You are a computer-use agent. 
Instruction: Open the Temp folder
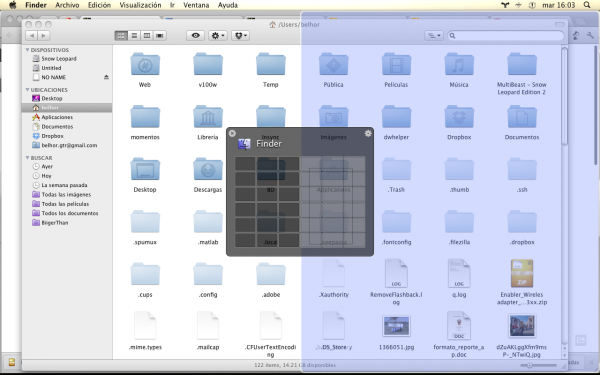click(x=271, y=64)
